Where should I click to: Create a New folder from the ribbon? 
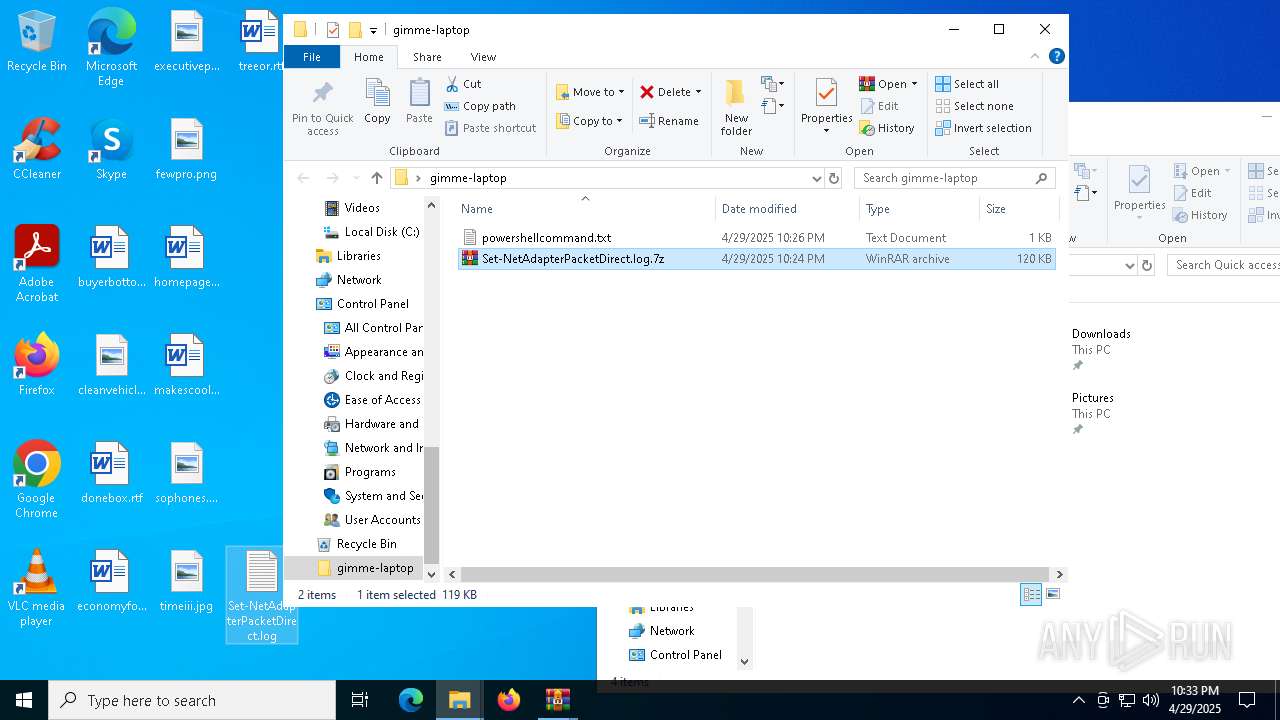[736, 107]
